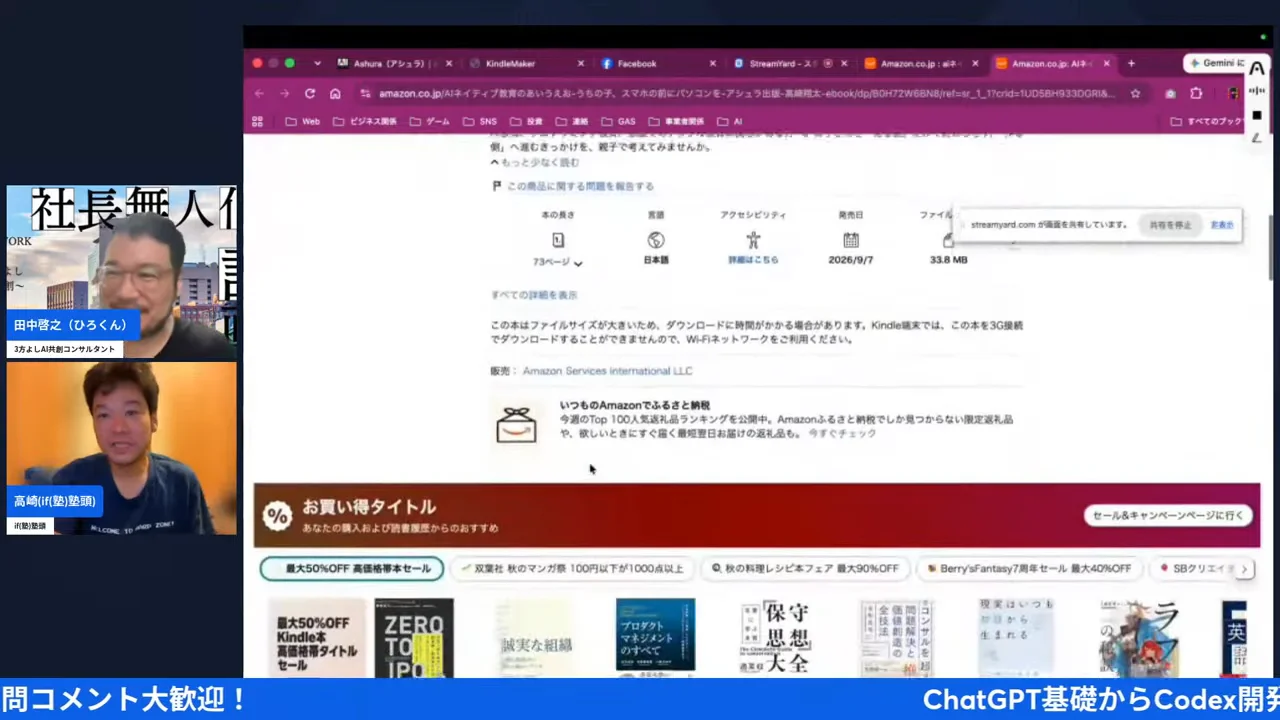Image resolution: width=1280 pixels, height=720 pixels.
Task: Open the 誠実な組織 book cover
Action: click(535, 638)
